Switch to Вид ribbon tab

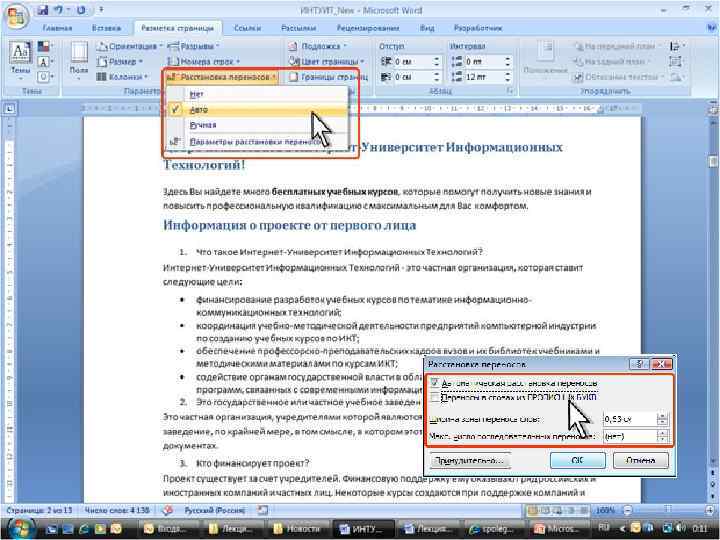coord(427,28)
